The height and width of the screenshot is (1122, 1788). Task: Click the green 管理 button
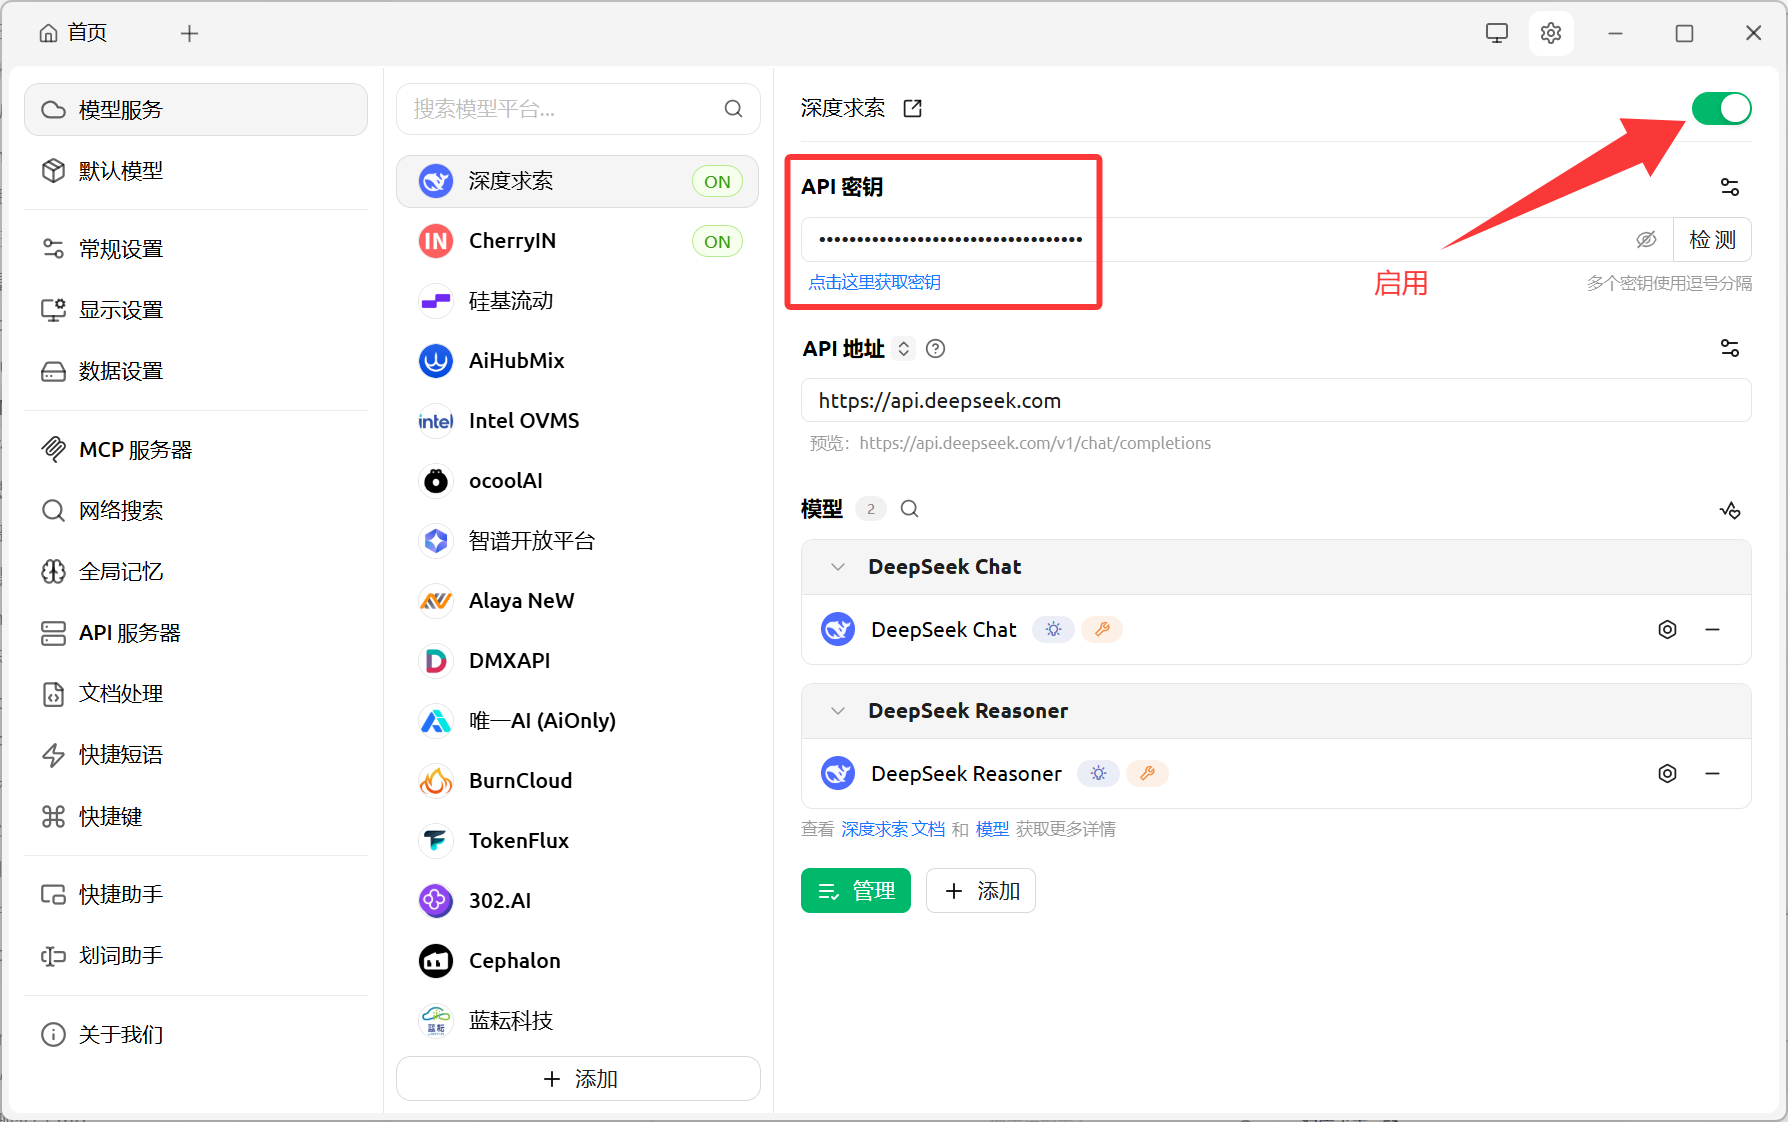pos(855,890)
